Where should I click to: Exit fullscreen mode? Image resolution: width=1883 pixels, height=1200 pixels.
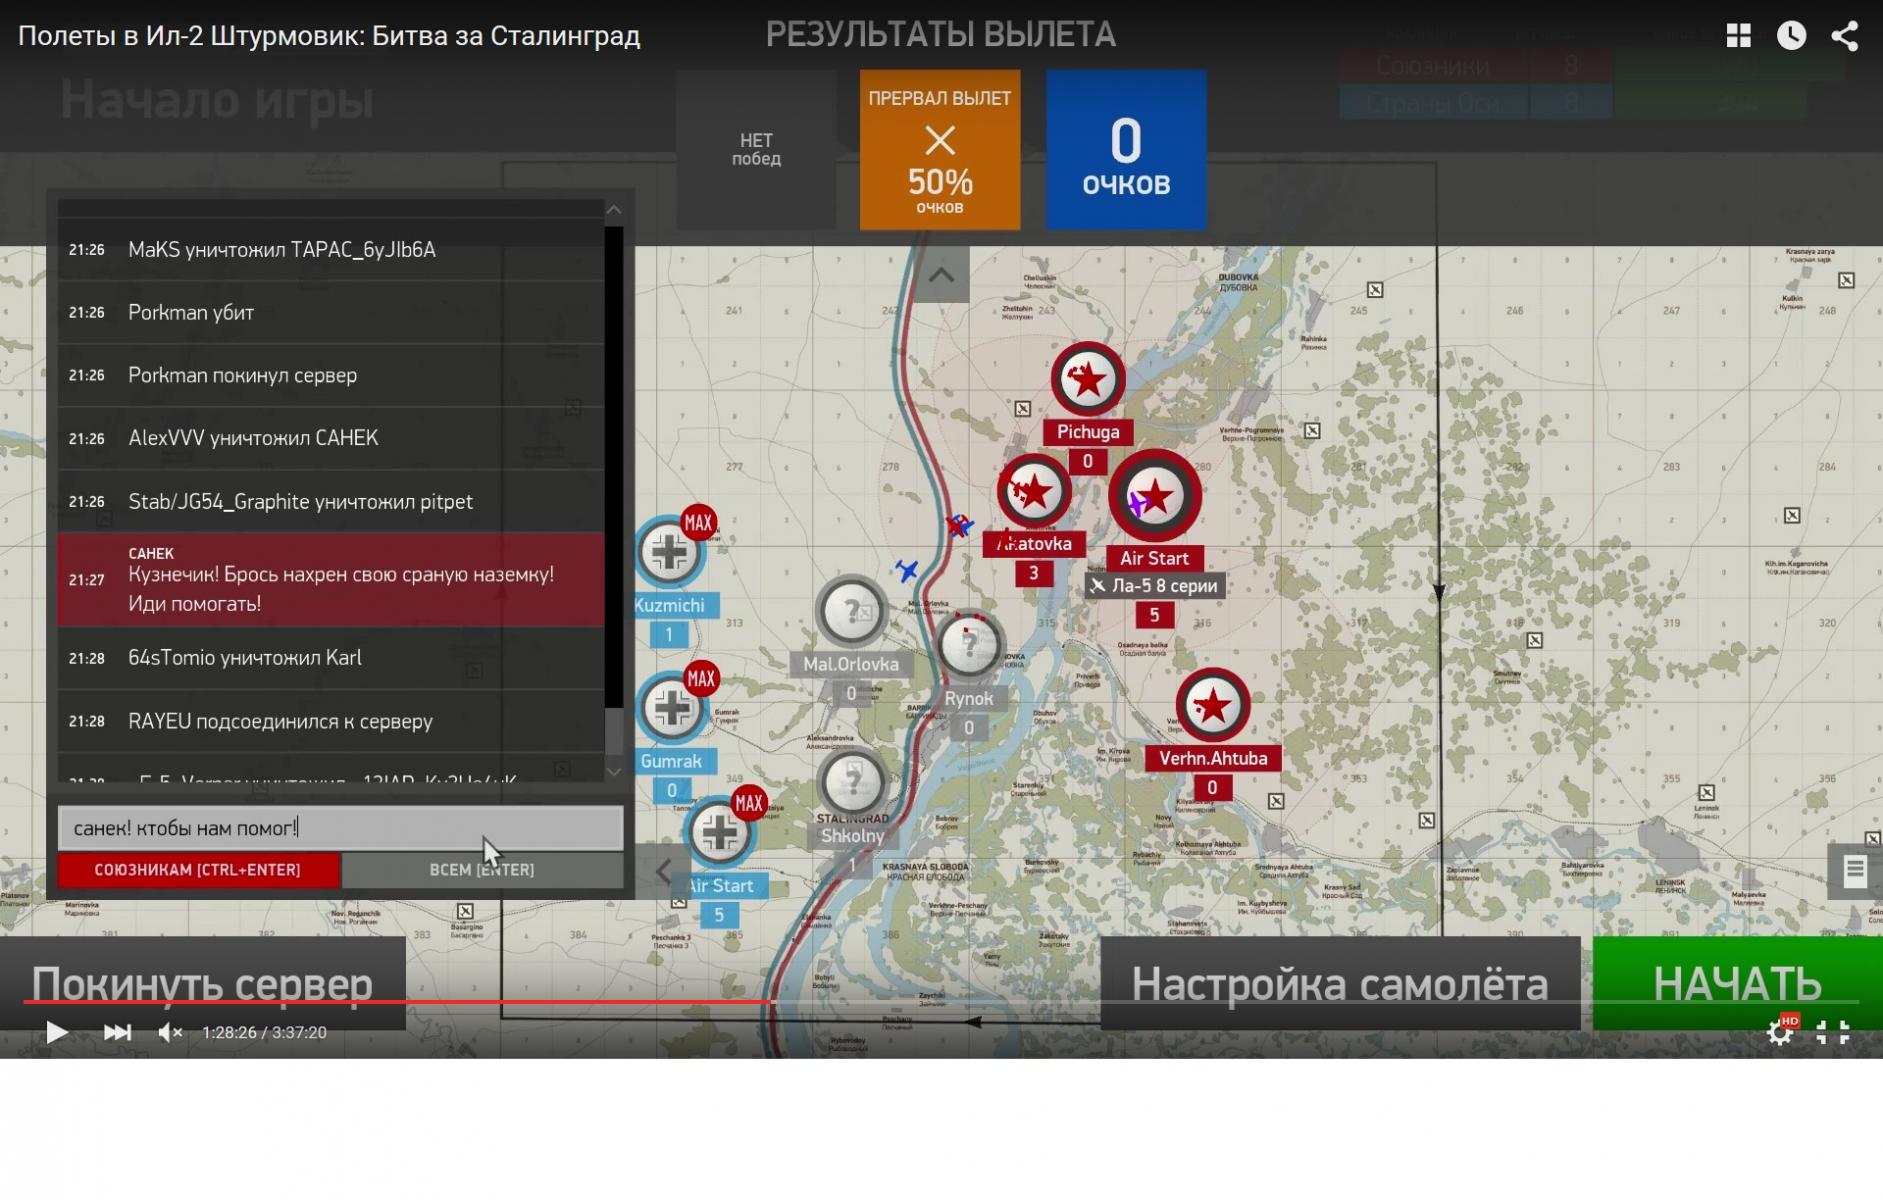(x=1833, y=1032)
